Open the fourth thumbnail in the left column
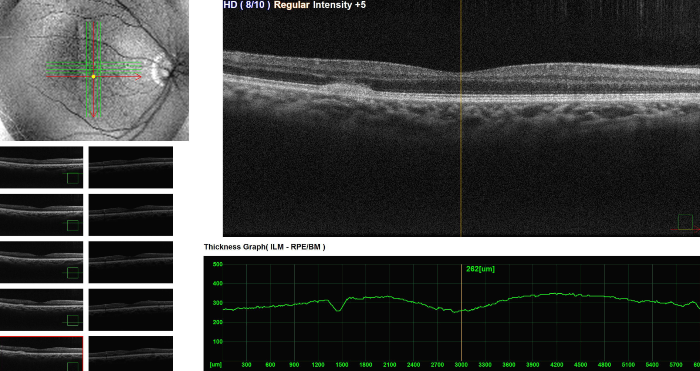The height and width of the screenshot is (371, 700). 42,309
